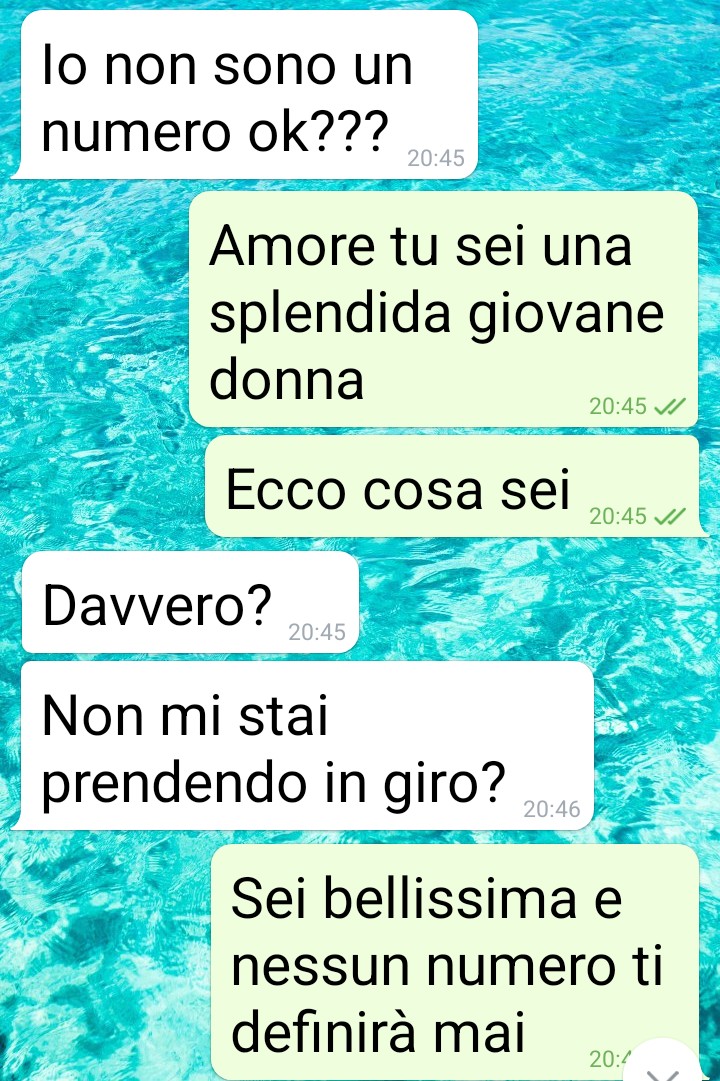Image resolution: width=720 pixels, height=1081 pixels.
Task: Tap the blue double-check on 'splendida giovane donna' message
Action: [x=669, y=407]
